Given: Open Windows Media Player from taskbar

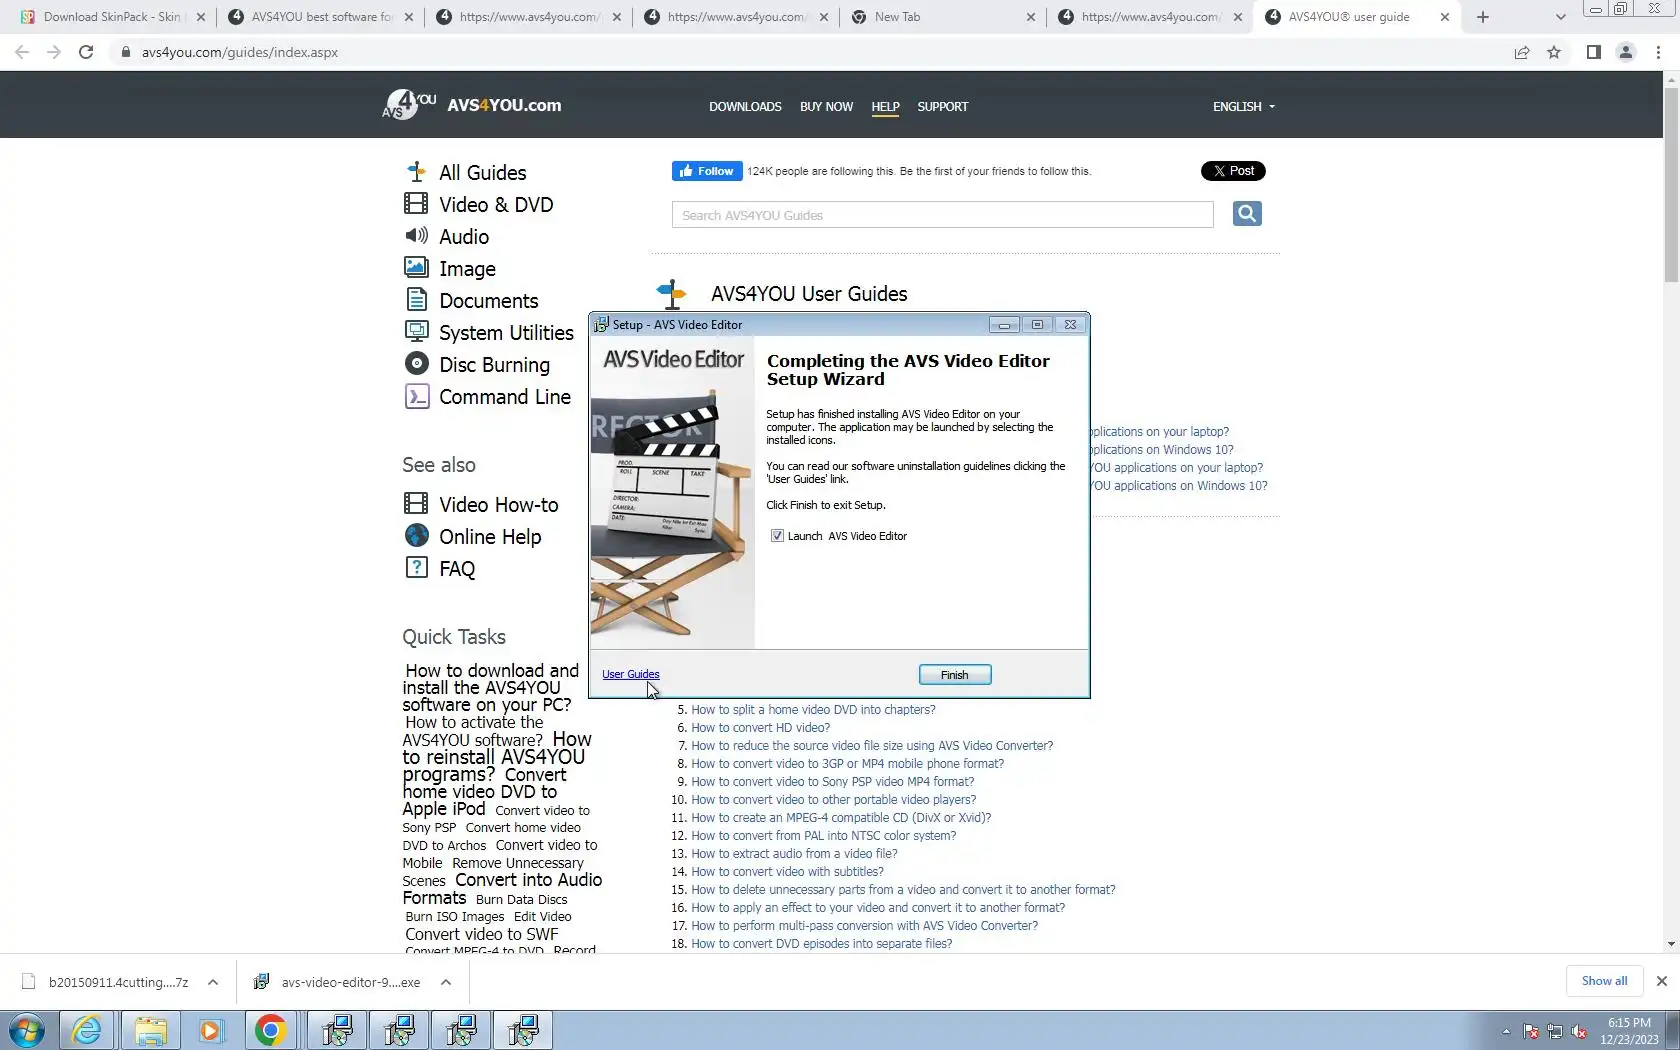Looking at the screenshot, I should 210,1030.
